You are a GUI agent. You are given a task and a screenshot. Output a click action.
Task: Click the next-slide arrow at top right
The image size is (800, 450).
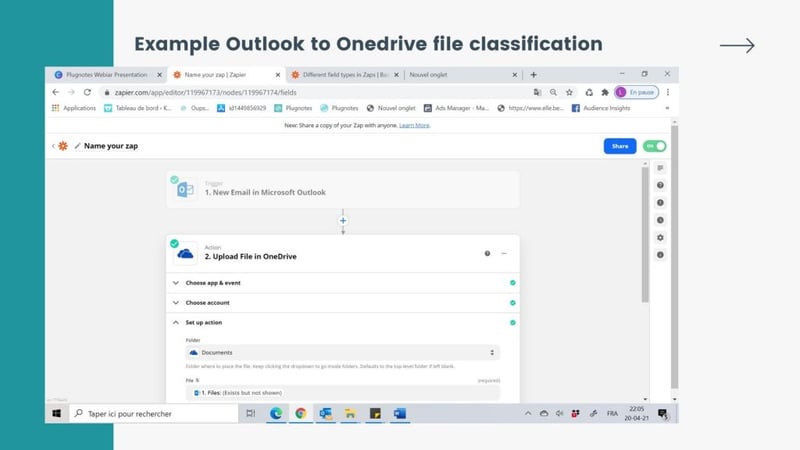(x=737, y=45)
